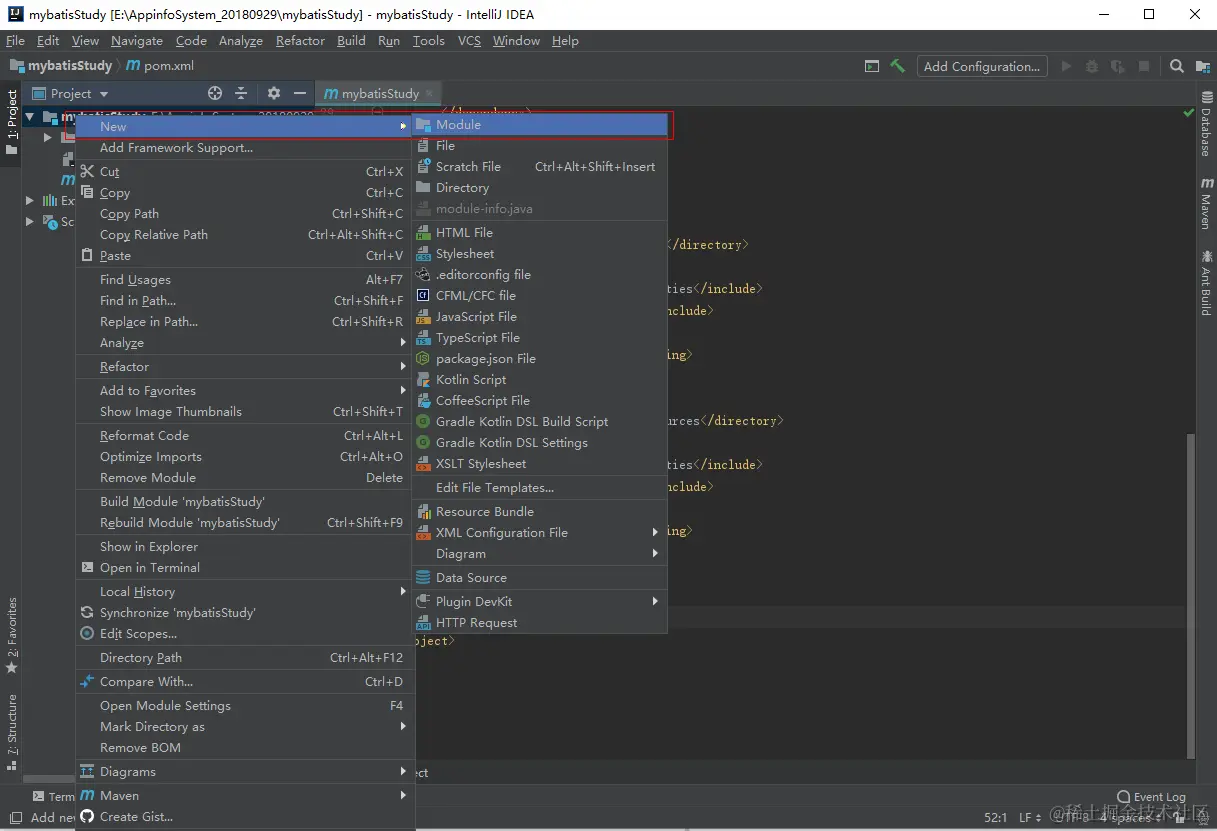The image size is (1217, 831).
Task: Click the CFML/CFC file icon
Action: point(423,296)
